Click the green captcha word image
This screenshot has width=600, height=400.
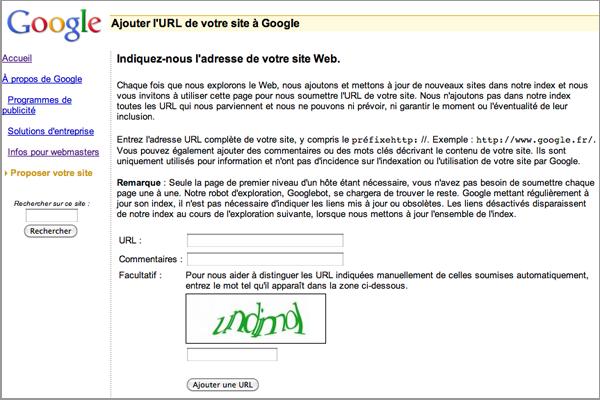256,318
